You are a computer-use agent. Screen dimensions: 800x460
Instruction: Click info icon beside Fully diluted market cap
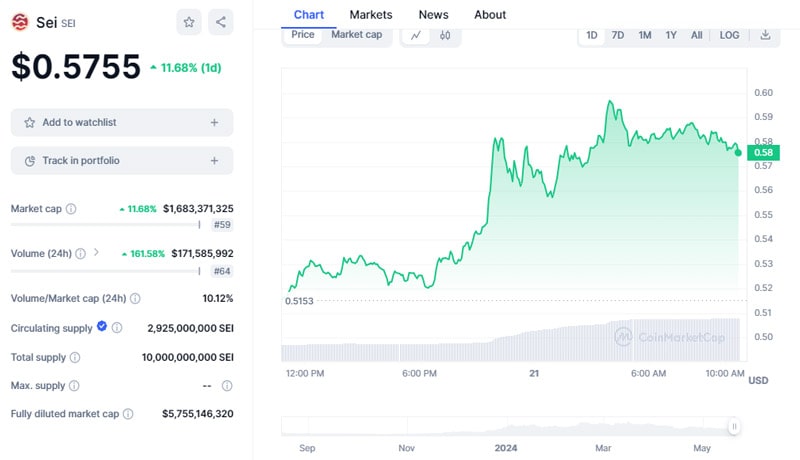[x=127, y=413]
